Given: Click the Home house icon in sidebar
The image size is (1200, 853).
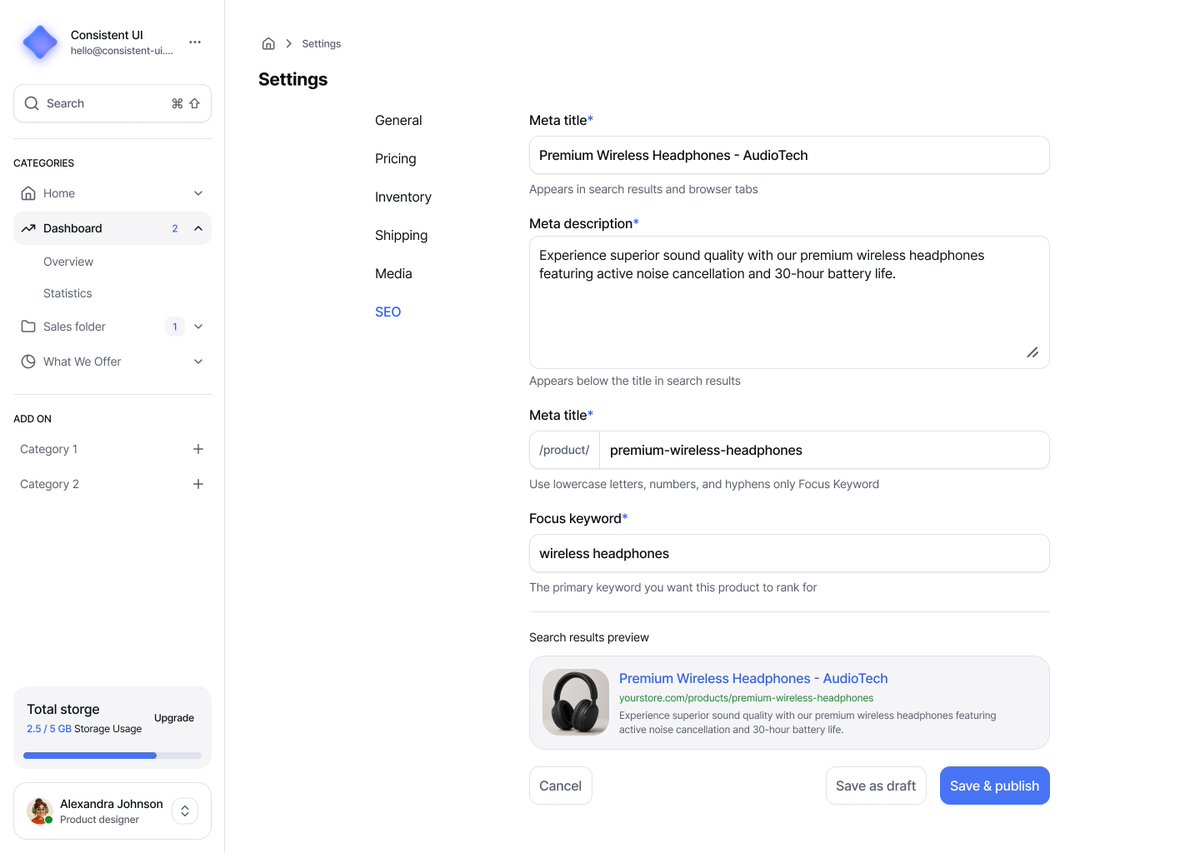Looking at the screenshot, I should click(28, 193).
